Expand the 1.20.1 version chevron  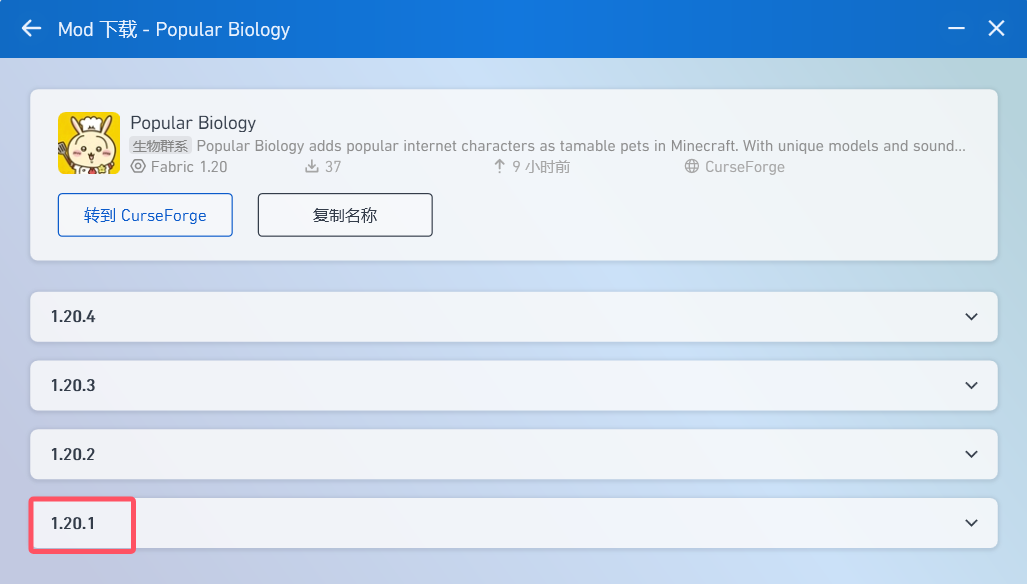[x=971, y=523]
